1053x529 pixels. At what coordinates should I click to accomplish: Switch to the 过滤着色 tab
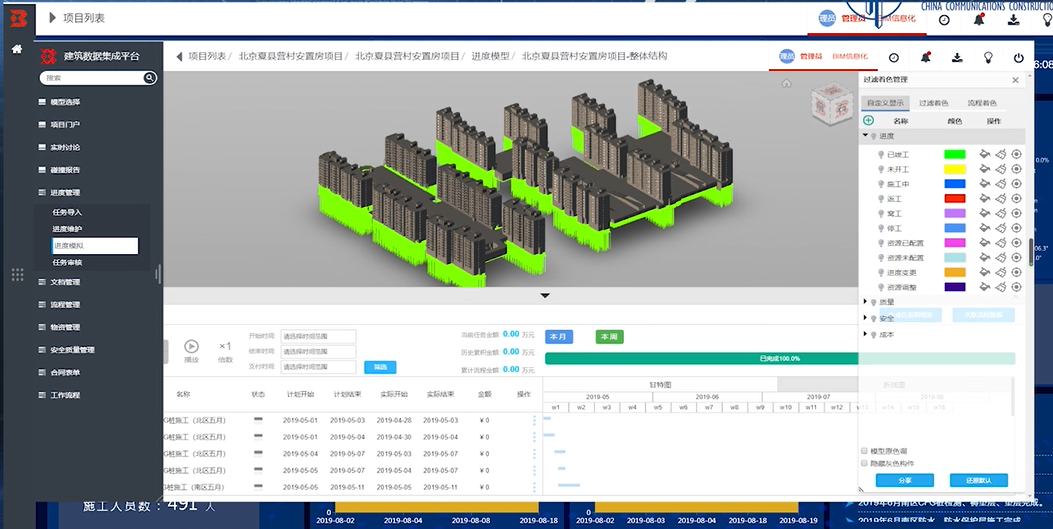coord(933,103)
